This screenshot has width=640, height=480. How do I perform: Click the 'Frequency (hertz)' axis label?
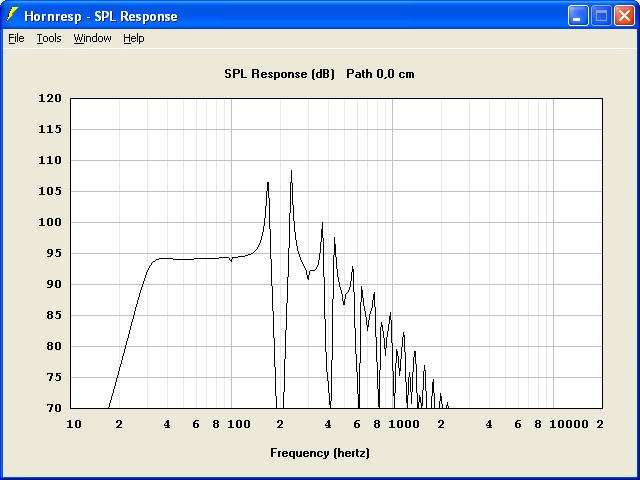tap(320, 453)
